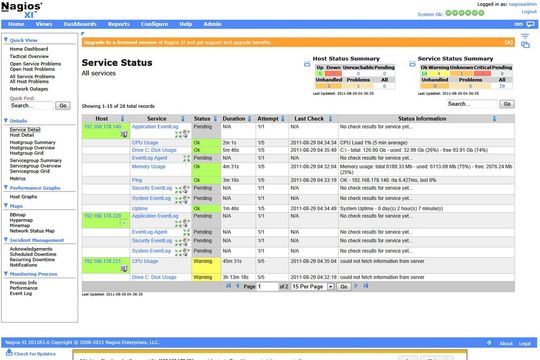Open the Views menu
This screenshot has width=540, height=360.
click(44, 24)
